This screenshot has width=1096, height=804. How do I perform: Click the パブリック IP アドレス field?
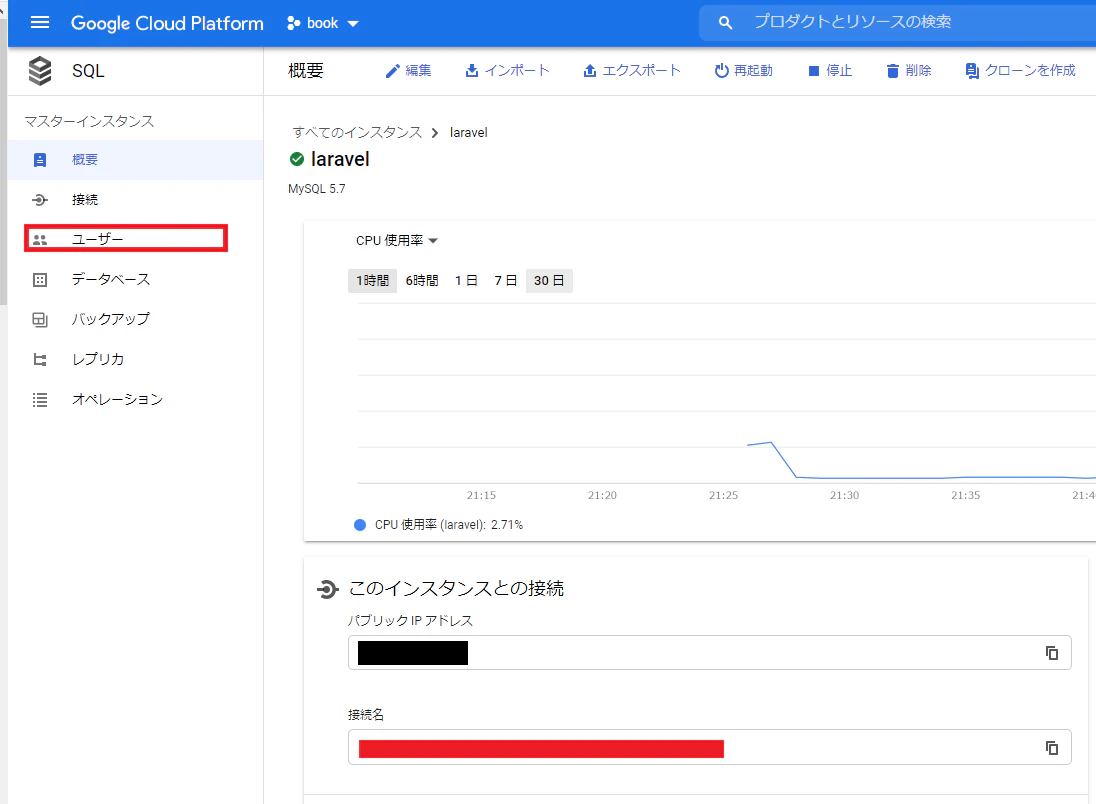point(709,653)
